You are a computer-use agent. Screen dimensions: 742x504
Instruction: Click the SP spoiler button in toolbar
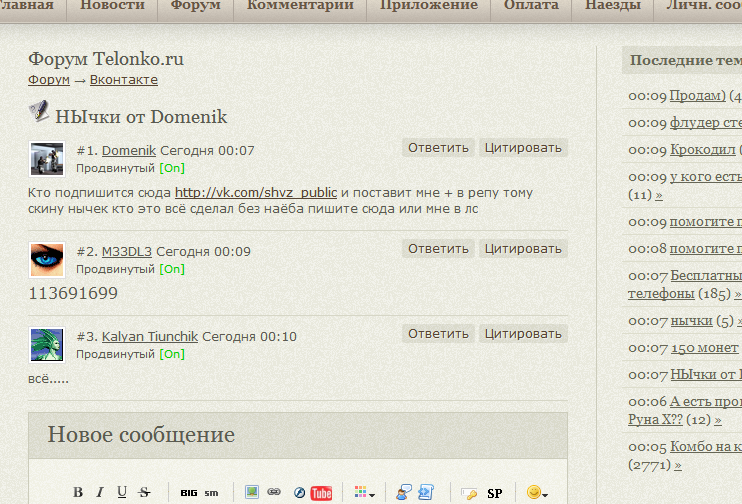[x=494, y=493]
